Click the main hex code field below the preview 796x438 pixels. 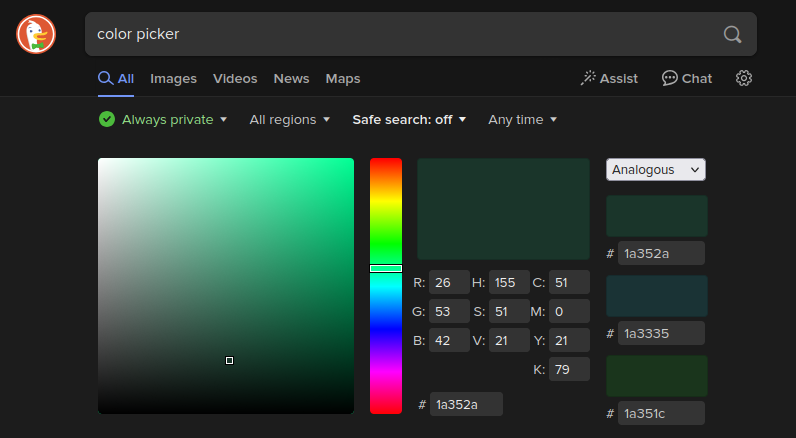click(466, 404)
